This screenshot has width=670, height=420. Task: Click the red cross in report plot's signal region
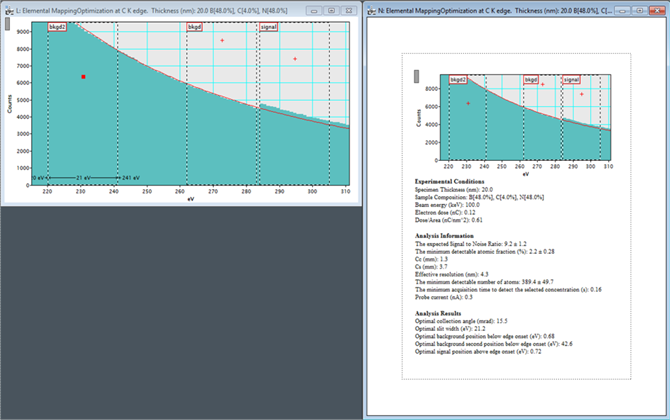tap(582, 94)
